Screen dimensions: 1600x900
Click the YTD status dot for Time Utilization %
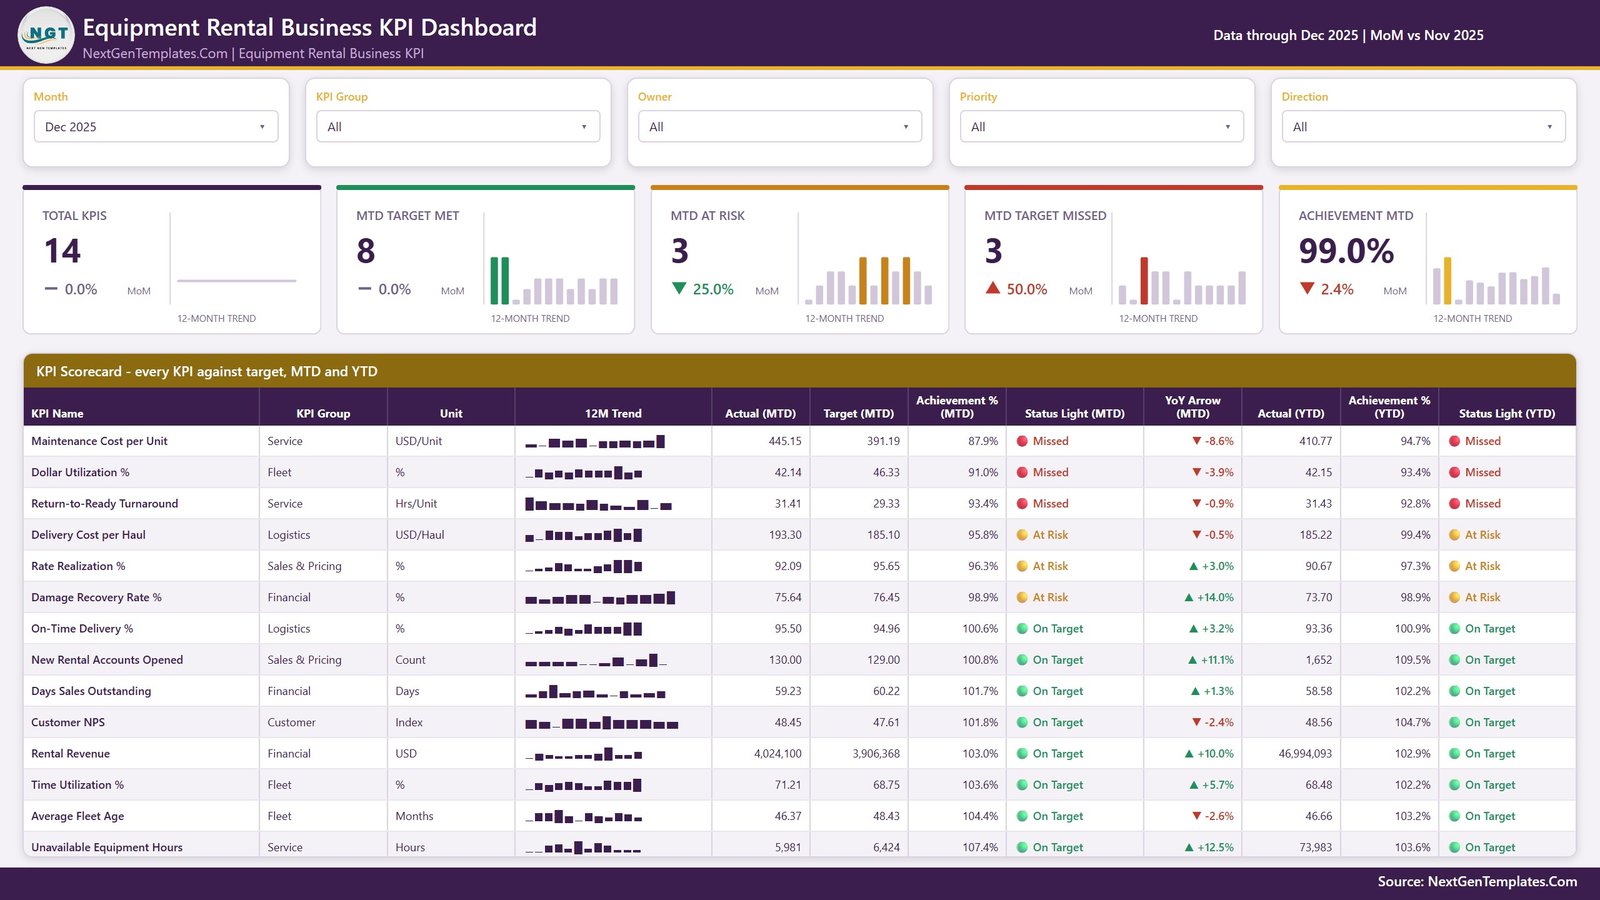[x=1454, y=785]
